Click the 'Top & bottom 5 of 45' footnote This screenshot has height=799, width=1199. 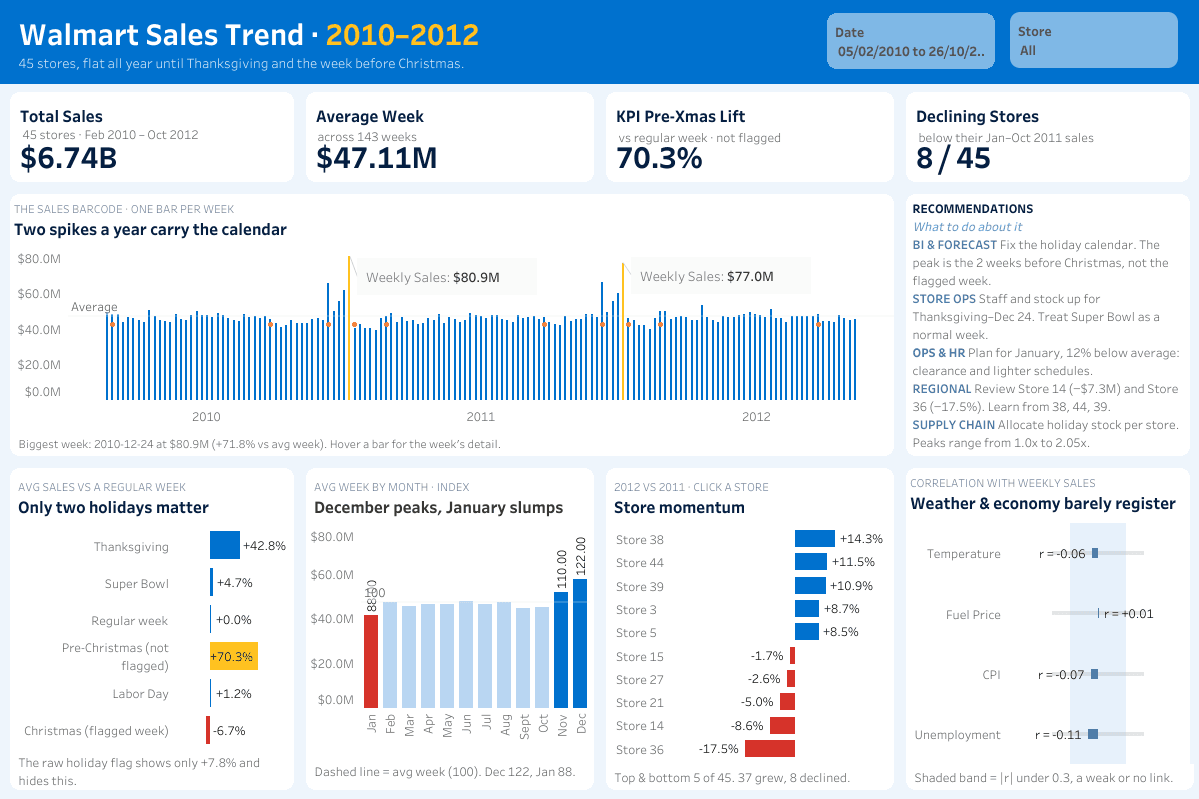pyautogui.click(x=732, y=778)
